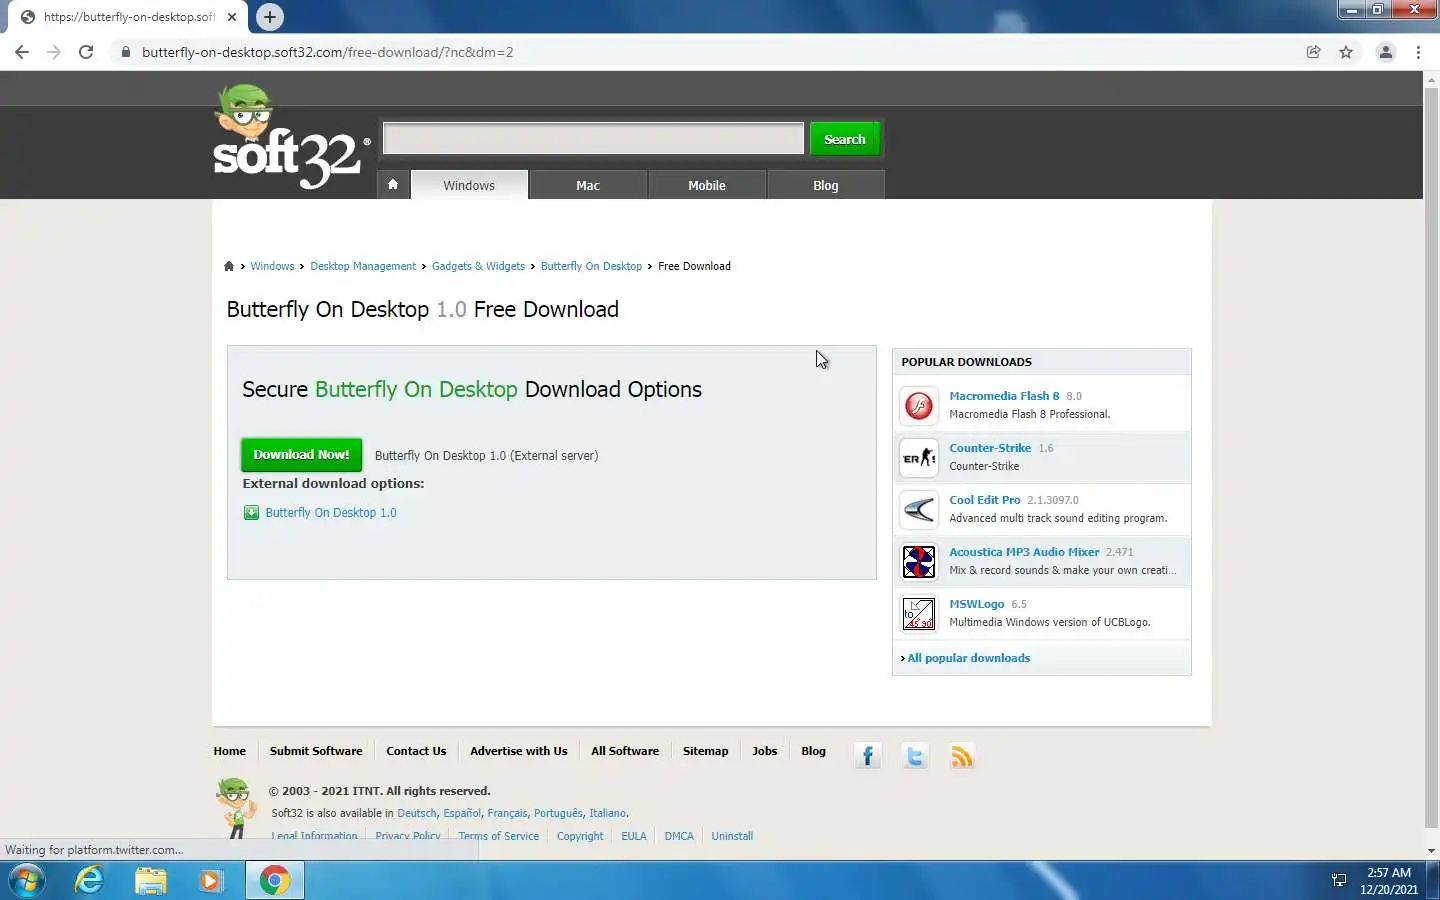Screen dimensions: 1440x900
Task: Visit the Soft32 Facebook page icon
Action: pos(868,756)
